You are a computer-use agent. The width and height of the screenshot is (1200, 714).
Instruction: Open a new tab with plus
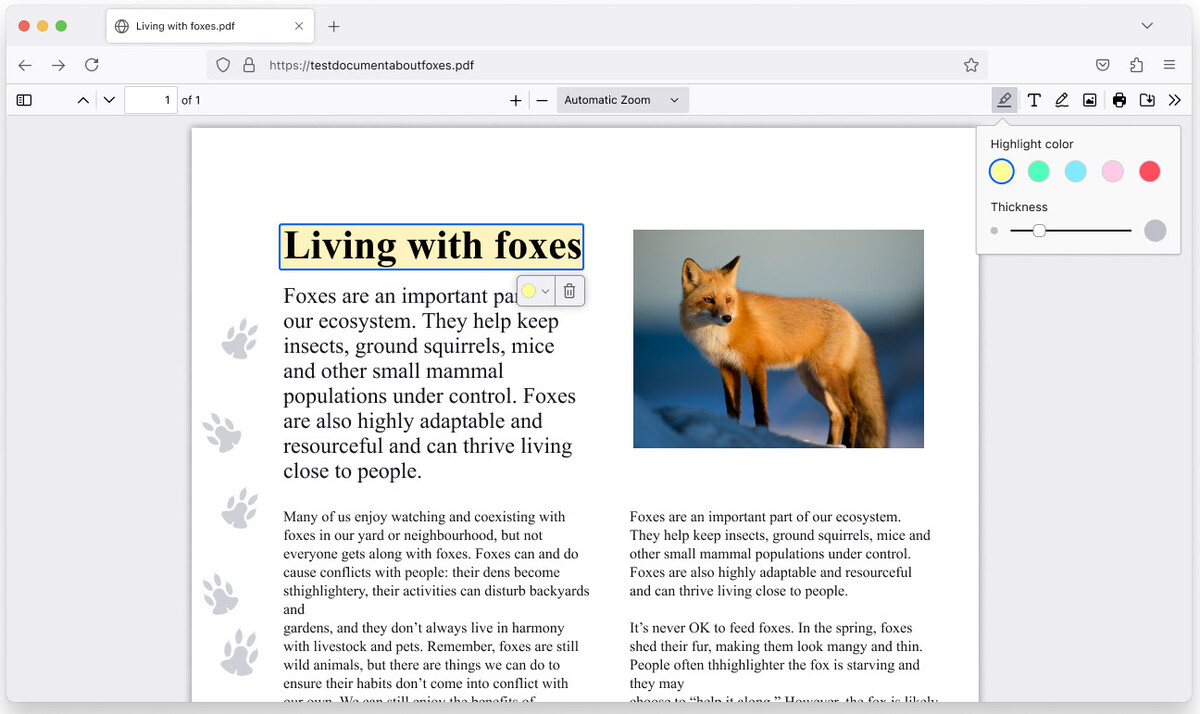coord(334,26)
